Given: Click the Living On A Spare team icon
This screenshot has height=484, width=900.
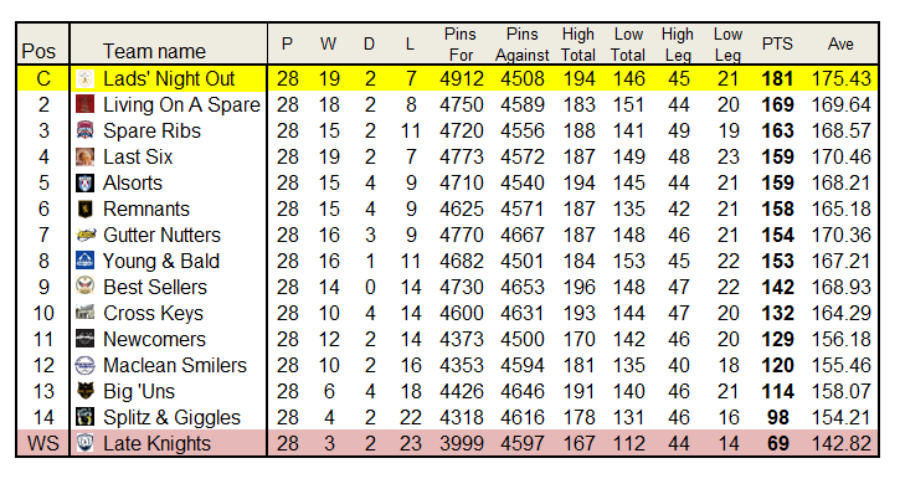Looking at the screenshot, I should click(x=85, y=104).
